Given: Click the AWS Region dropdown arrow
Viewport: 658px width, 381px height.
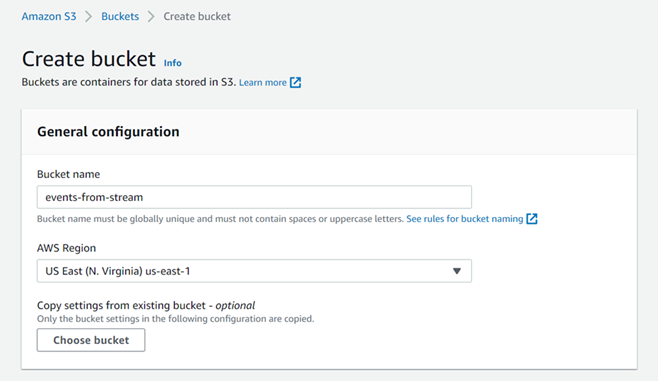Looking at the screenshot, I should pos(457,271).
